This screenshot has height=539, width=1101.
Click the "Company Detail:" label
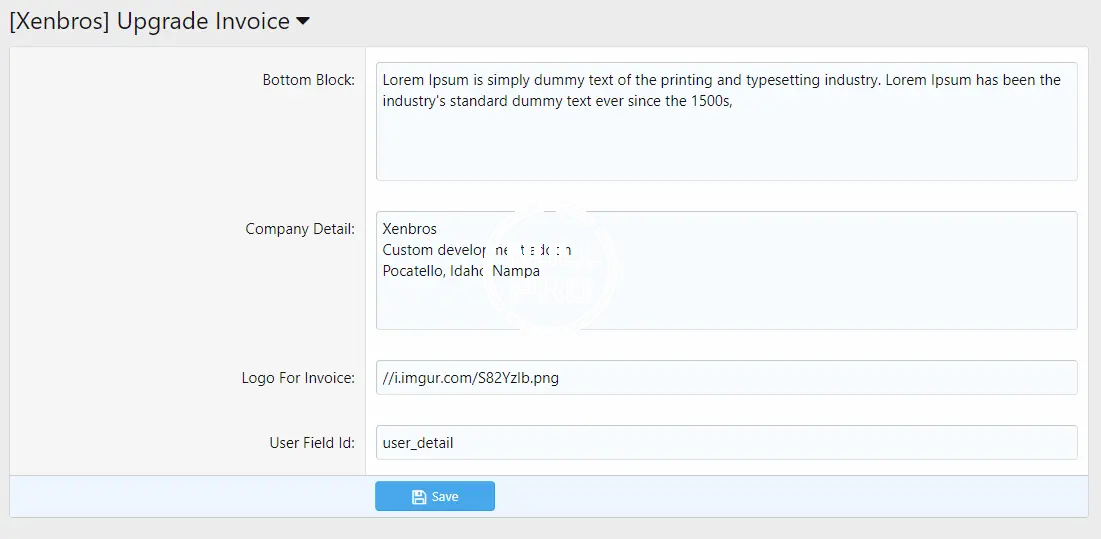299,229
